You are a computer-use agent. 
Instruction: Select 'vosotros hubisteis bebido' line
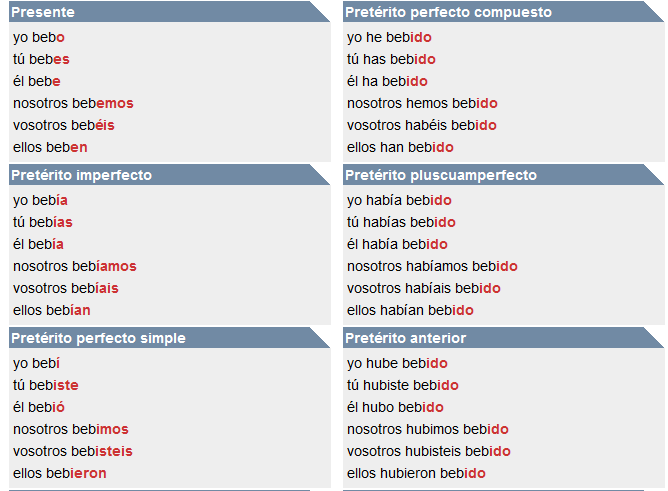point(429,451)
